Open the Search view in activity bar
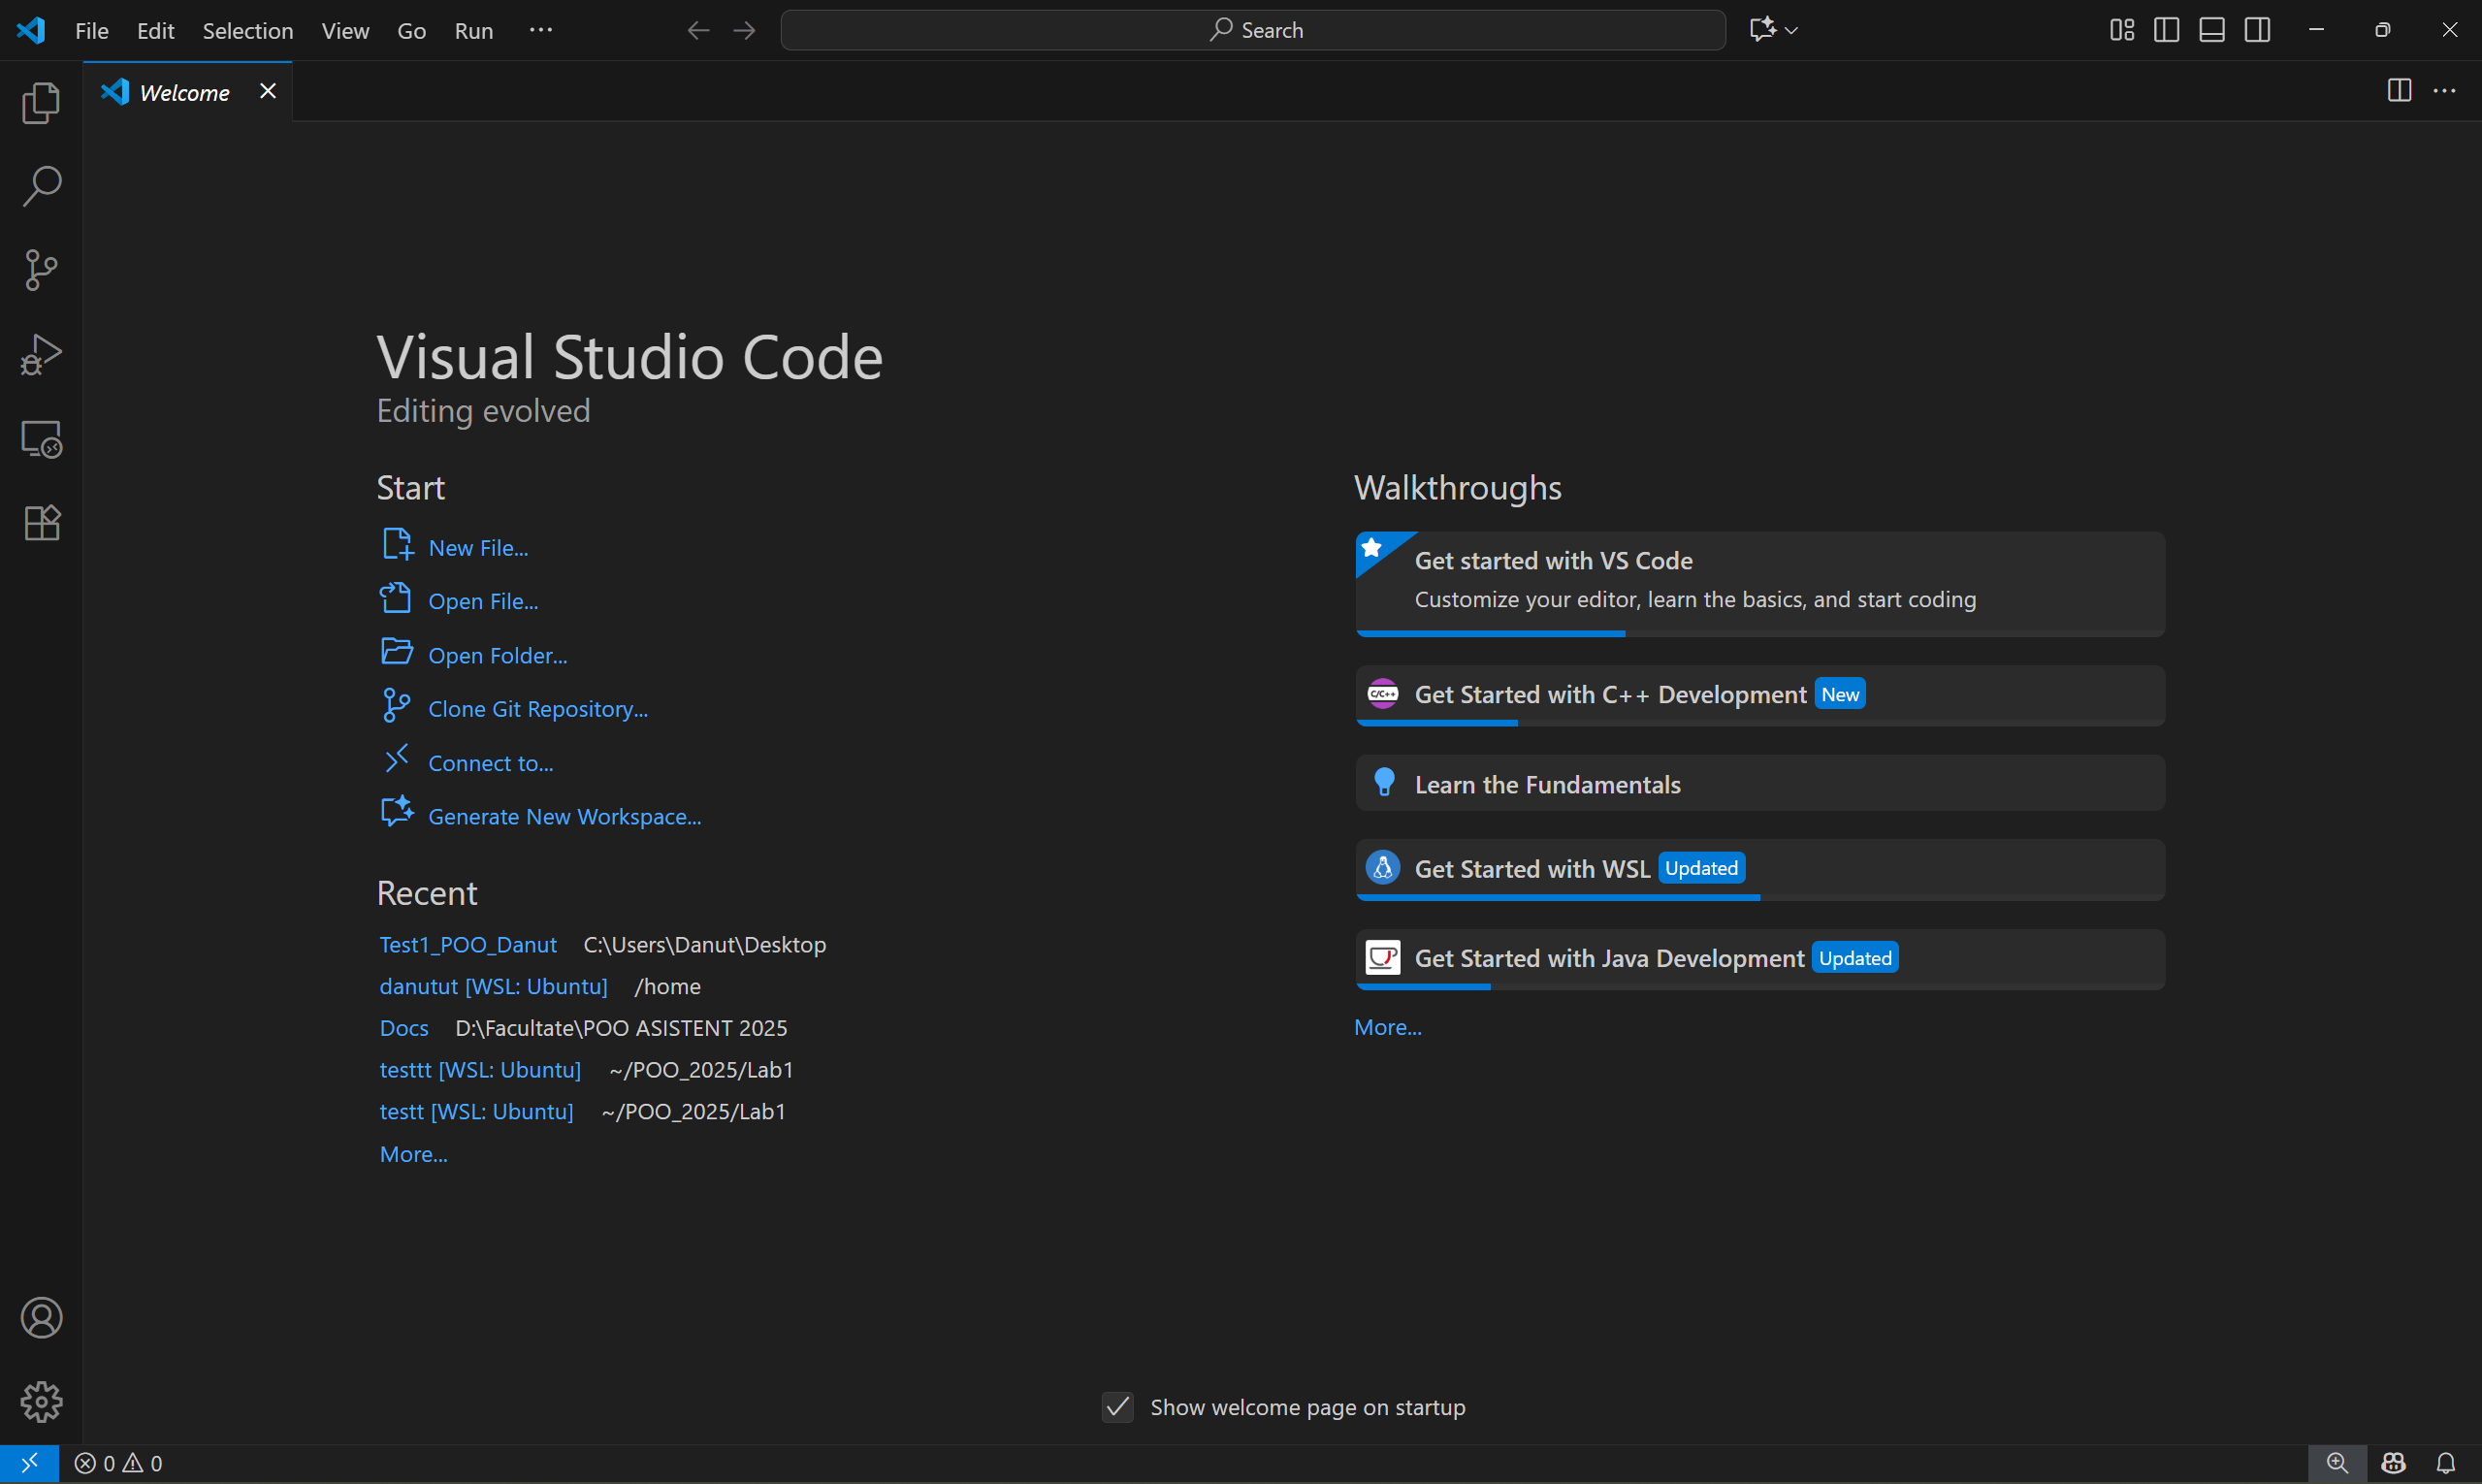The height and width of the screenshot is (1484, 2482). click(41, 186)
